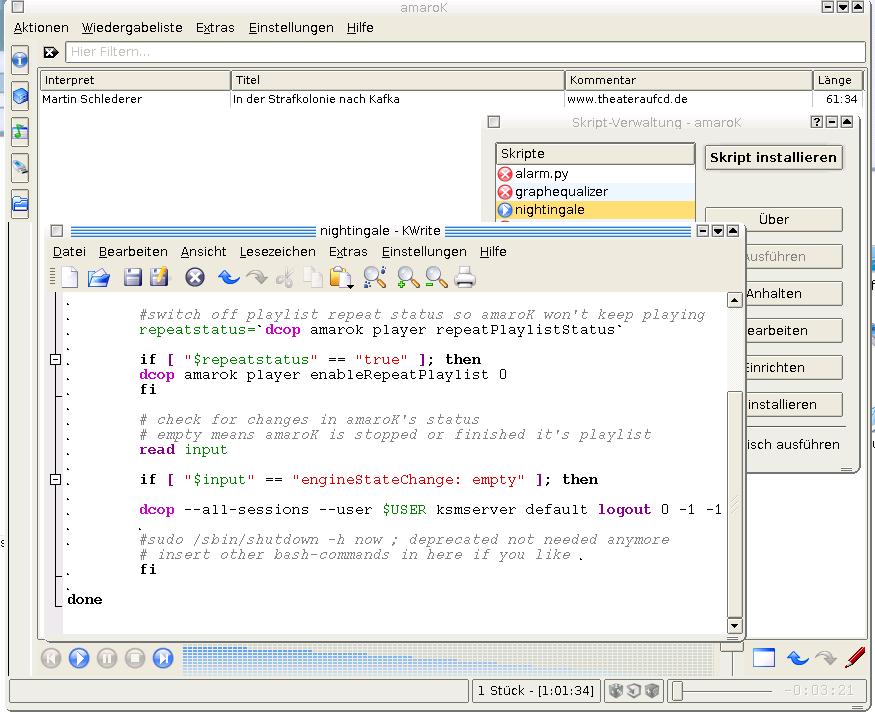Open amaroK Extras menu
Viewport: 875px width, 713px height.
point(215,27)
